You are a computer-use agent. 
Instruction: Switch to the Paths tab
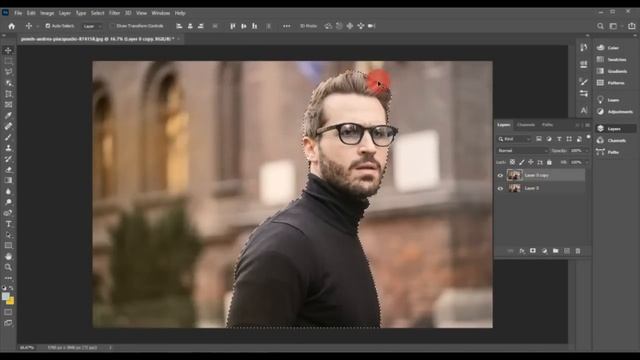point(547,125)
